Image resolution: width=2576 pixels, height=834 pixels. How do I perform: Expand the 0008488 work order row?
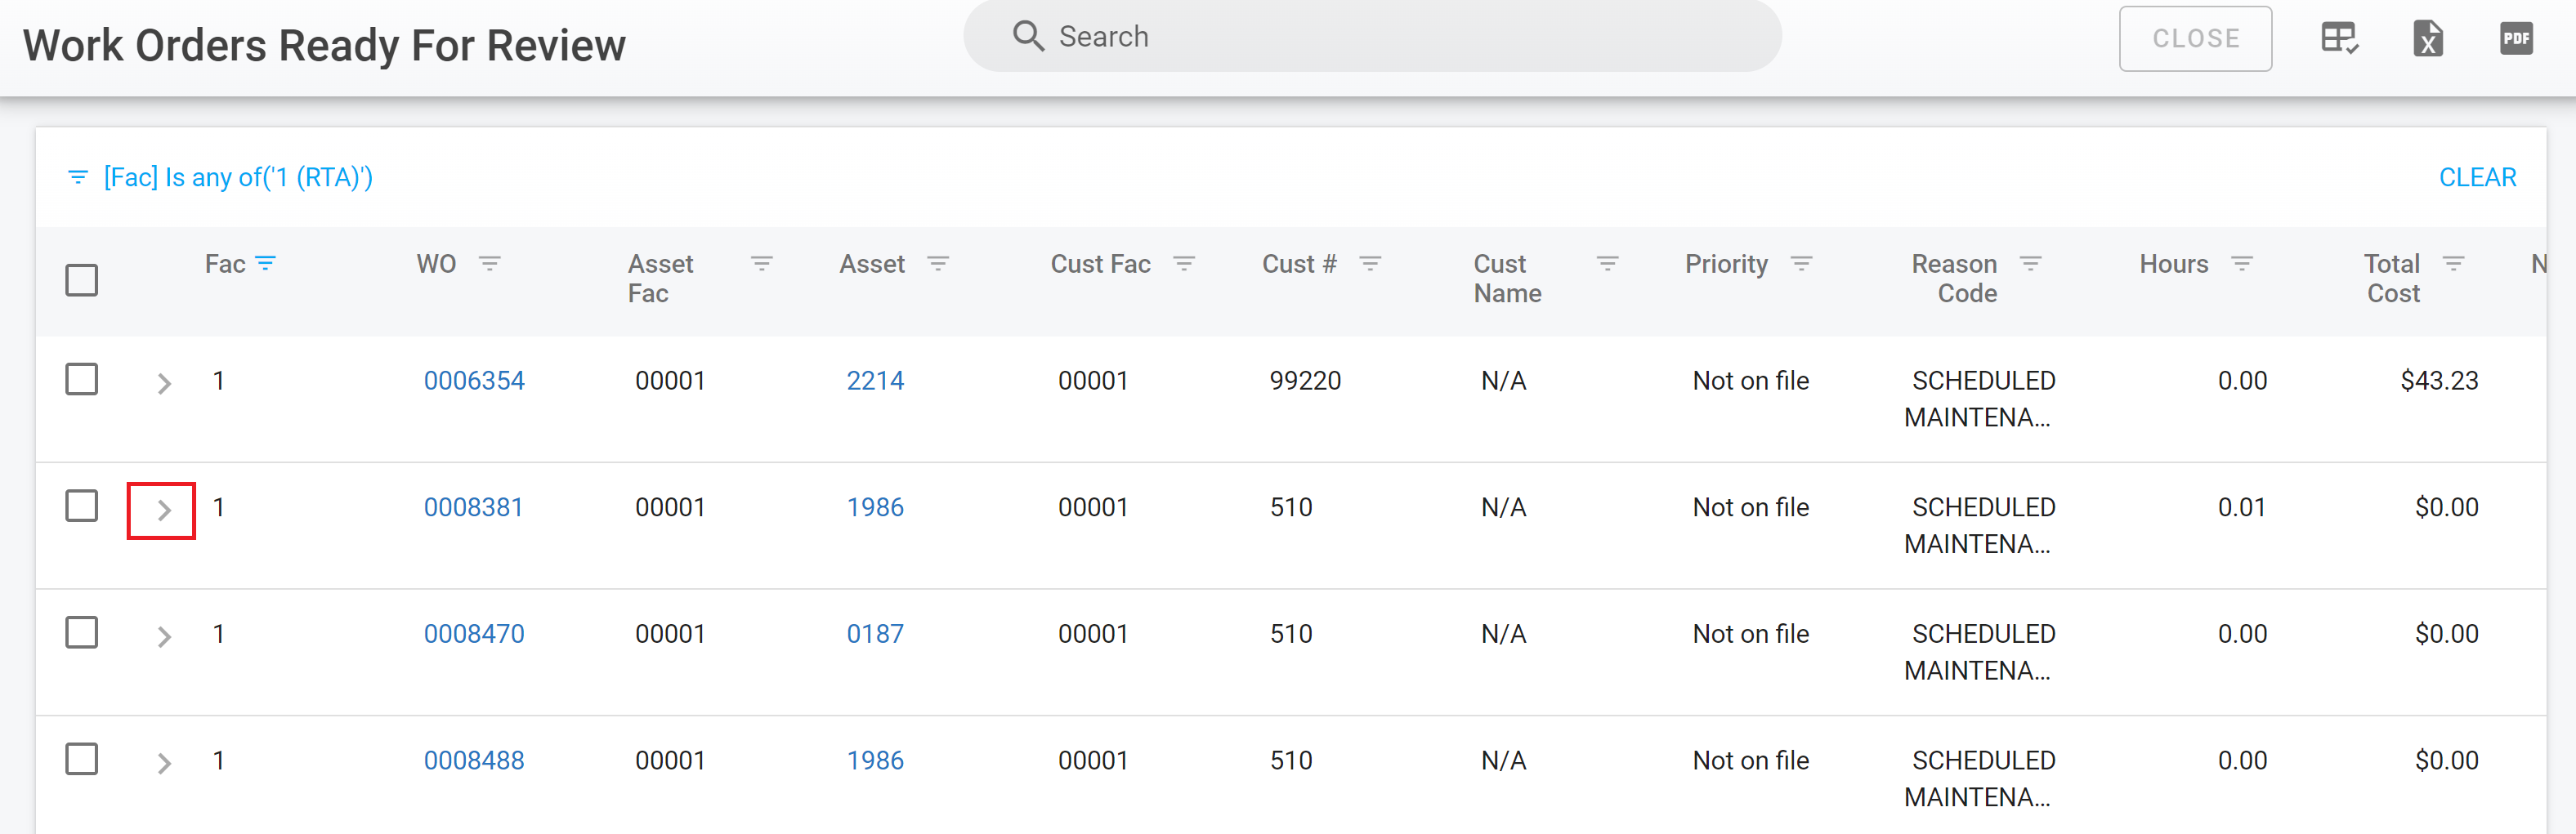[x=164, y=764]
